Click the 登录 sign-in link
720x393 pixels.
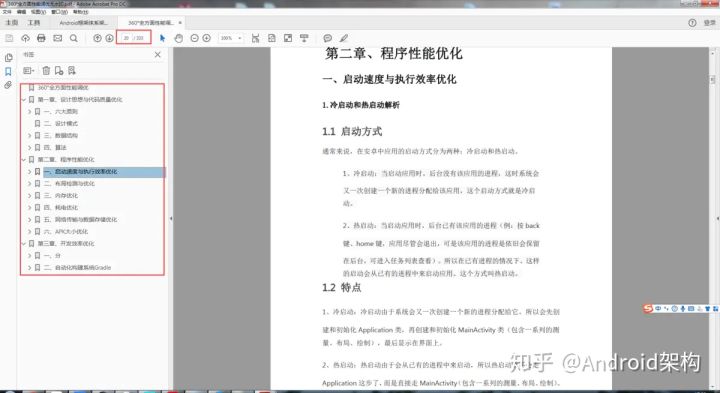(x=709, y=23)
